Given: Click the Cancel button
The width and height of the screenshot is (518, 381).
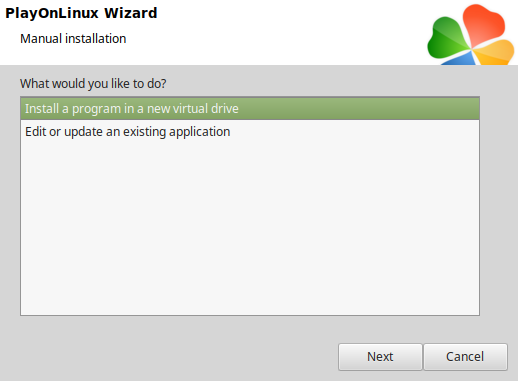Looking at the screenshot, I should 465,357.
